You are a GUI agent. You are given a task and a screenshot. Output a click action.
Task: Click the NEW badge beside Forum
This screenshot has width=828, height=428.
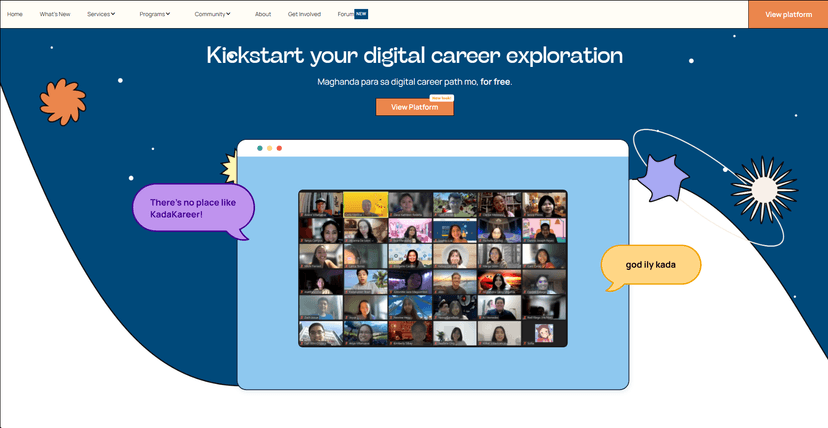coord(361,14)
